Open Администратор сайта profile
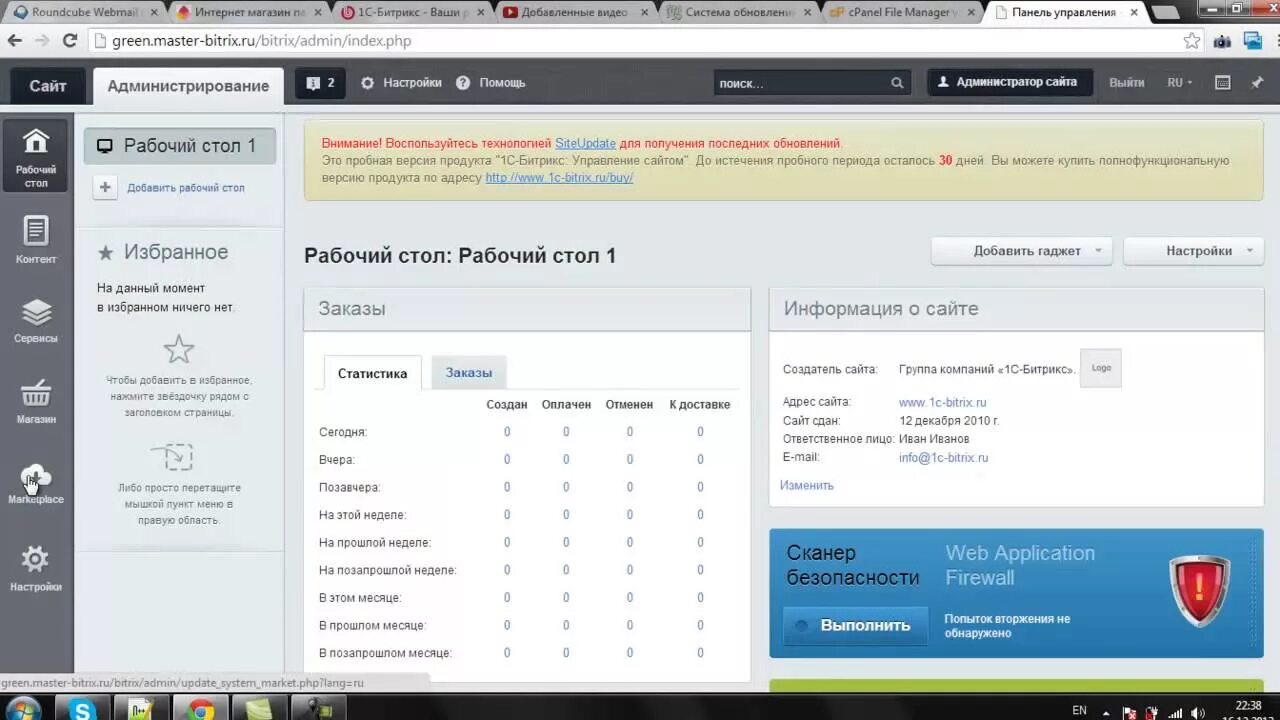This screenshot has width=1280, height=720. coord(1010,82)
